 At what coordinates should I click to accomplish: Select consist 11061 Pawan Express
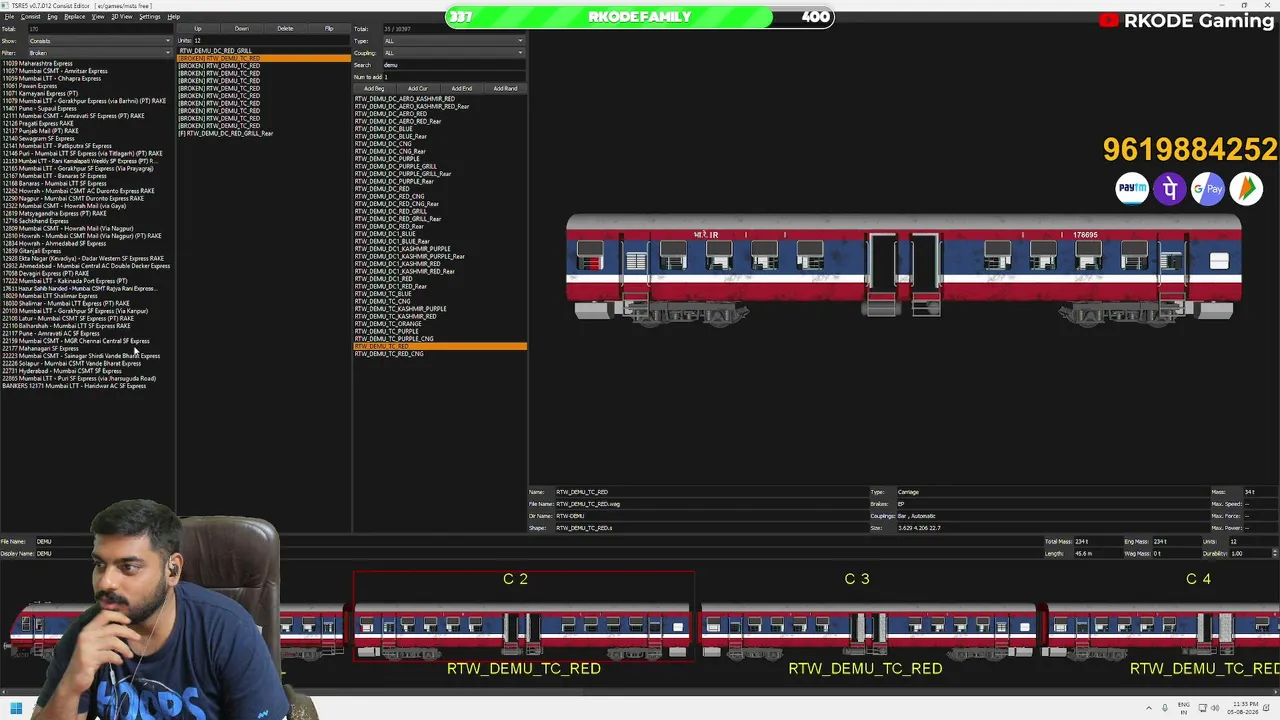click(30, 86)
